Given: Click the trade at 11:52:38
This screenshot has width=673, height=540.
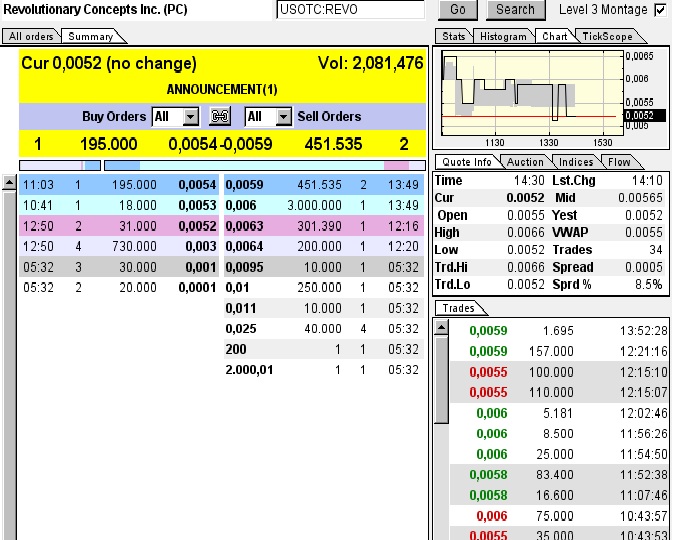Looking at the screenshot, I should [560, 475].
